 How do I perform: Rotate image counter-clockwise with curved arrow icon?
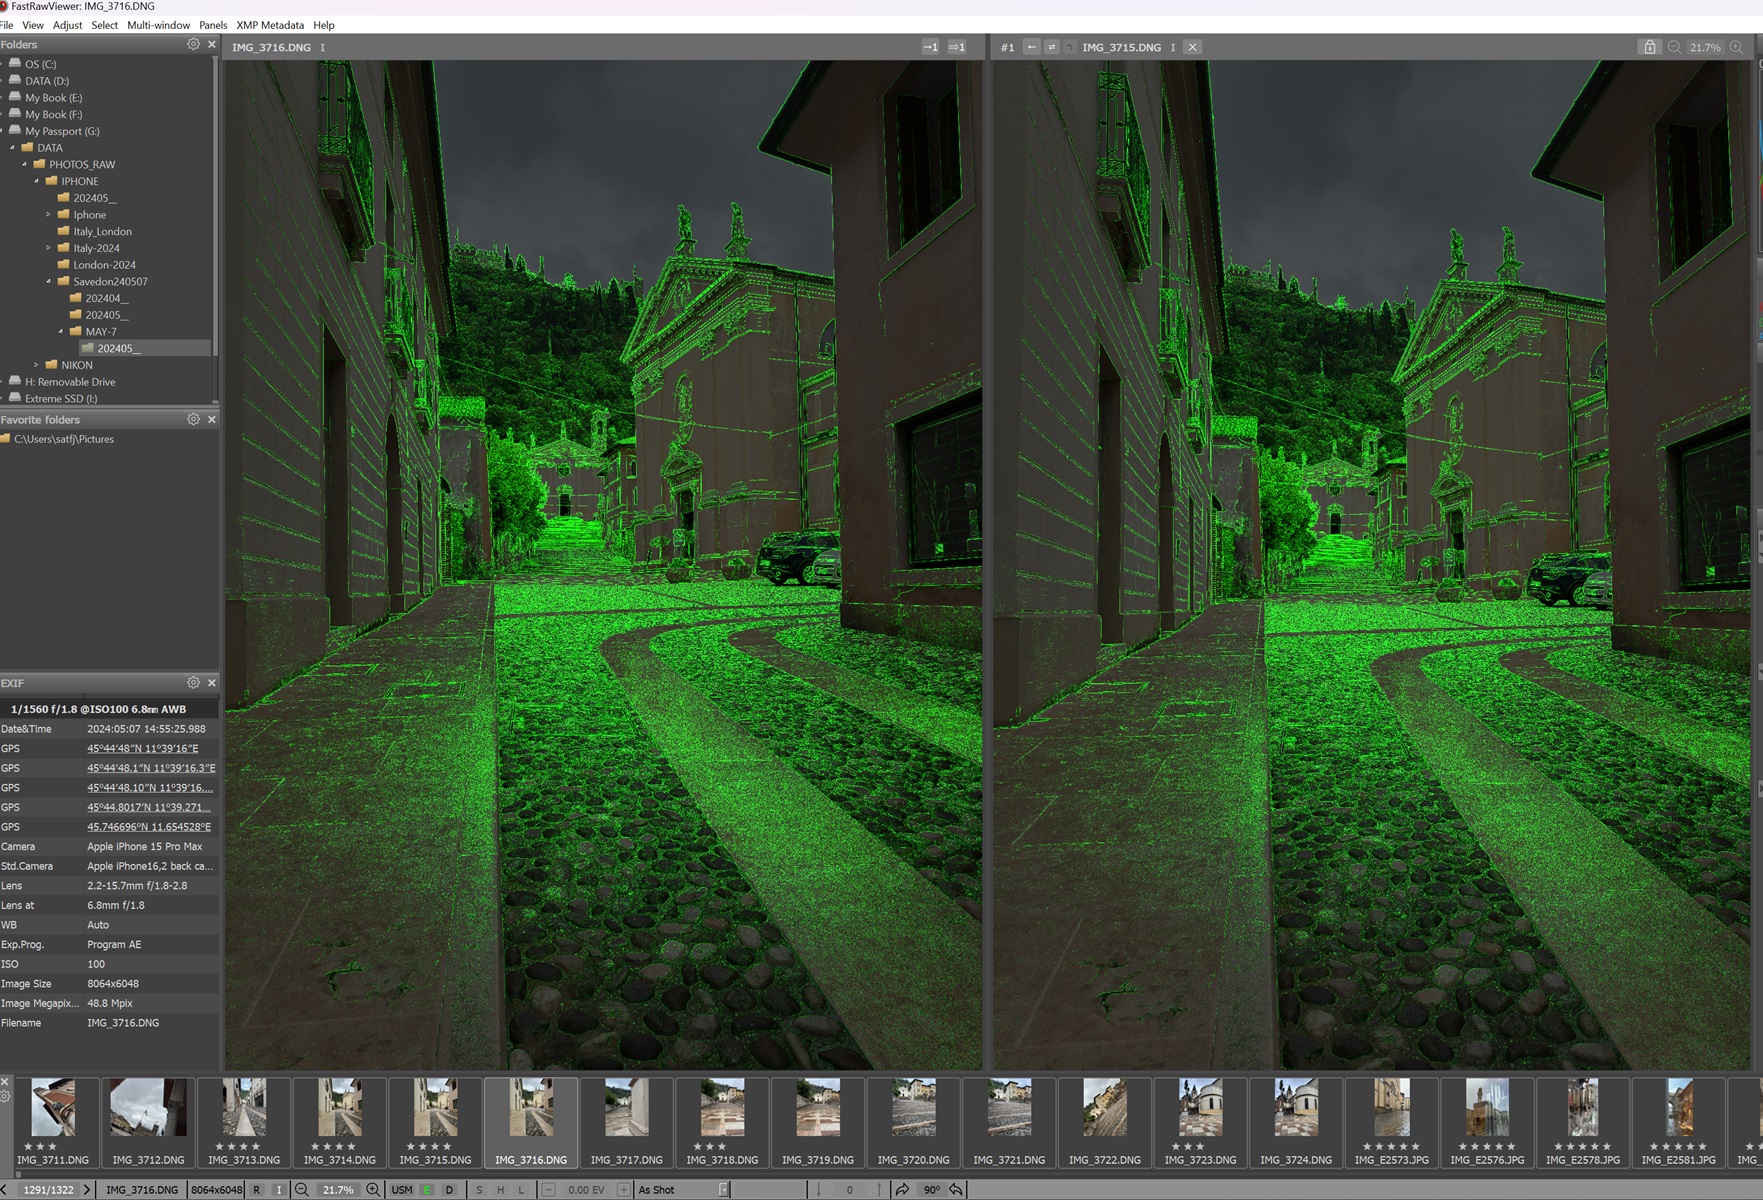pyautogui.click(x=957, y=1189)
